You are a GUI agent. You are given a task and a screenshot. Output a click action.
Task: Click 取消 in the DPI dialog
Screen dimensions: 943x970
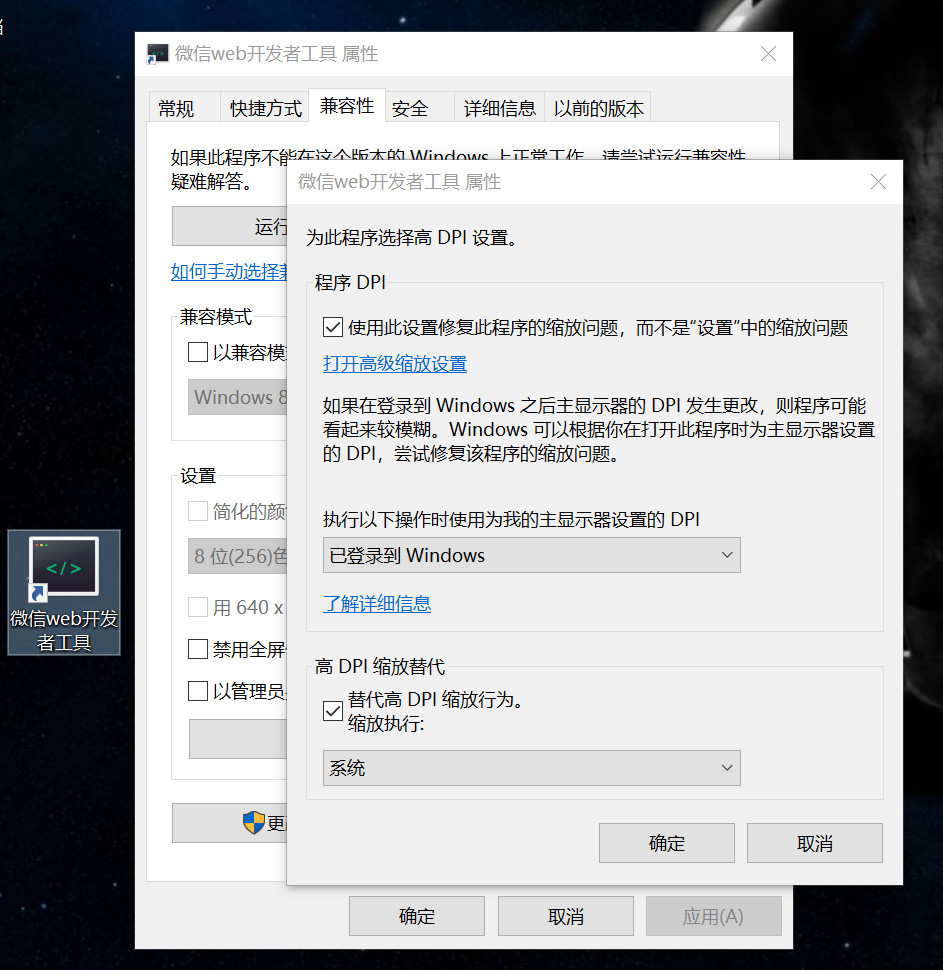click(x=814, y=843)
